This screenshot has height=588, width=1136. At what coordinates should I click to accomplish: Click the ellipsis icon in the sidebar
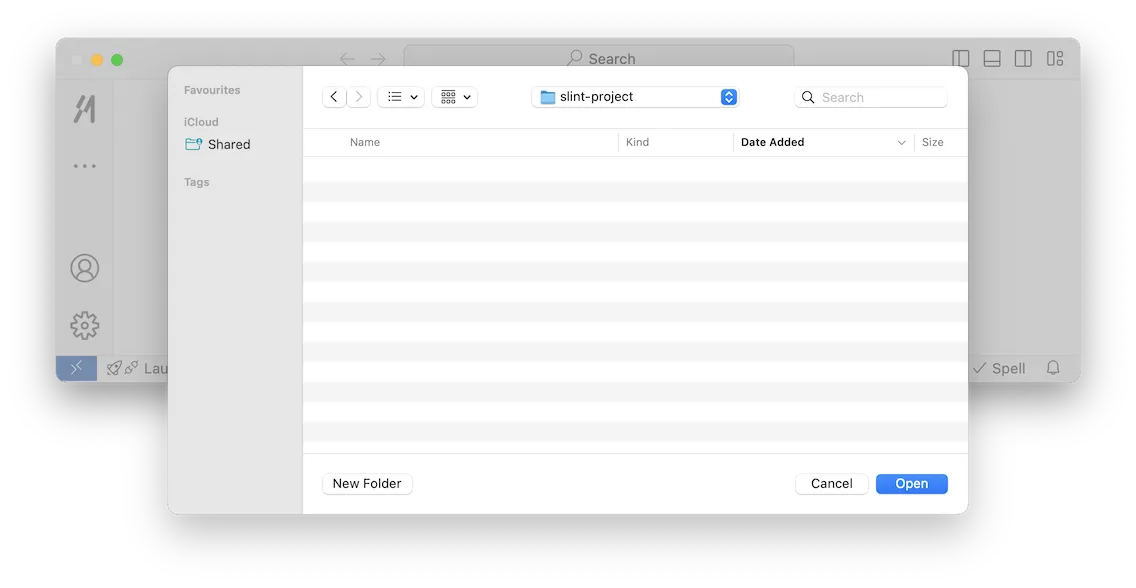click(x=85, y=165)
